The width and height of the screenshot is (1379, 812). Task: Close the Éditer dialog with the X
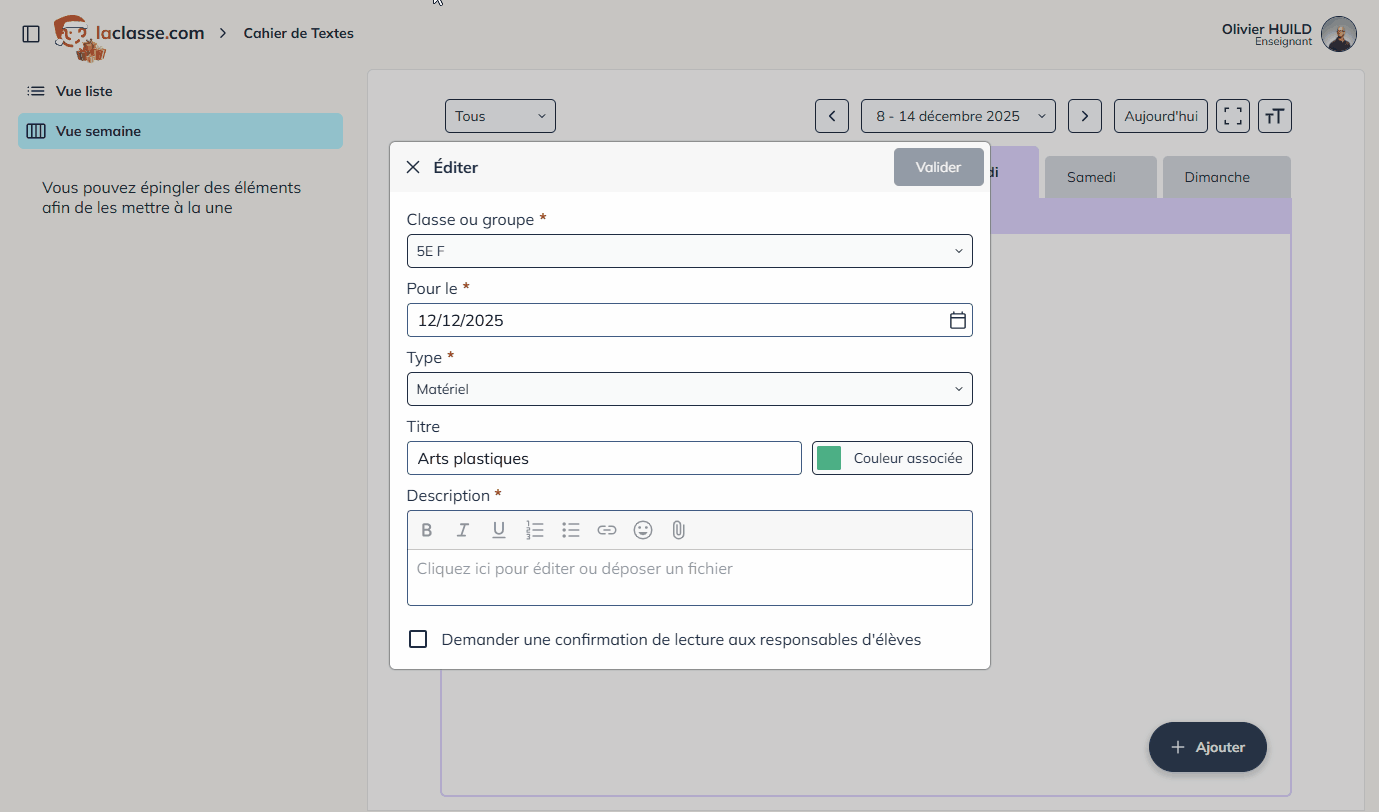413,167
